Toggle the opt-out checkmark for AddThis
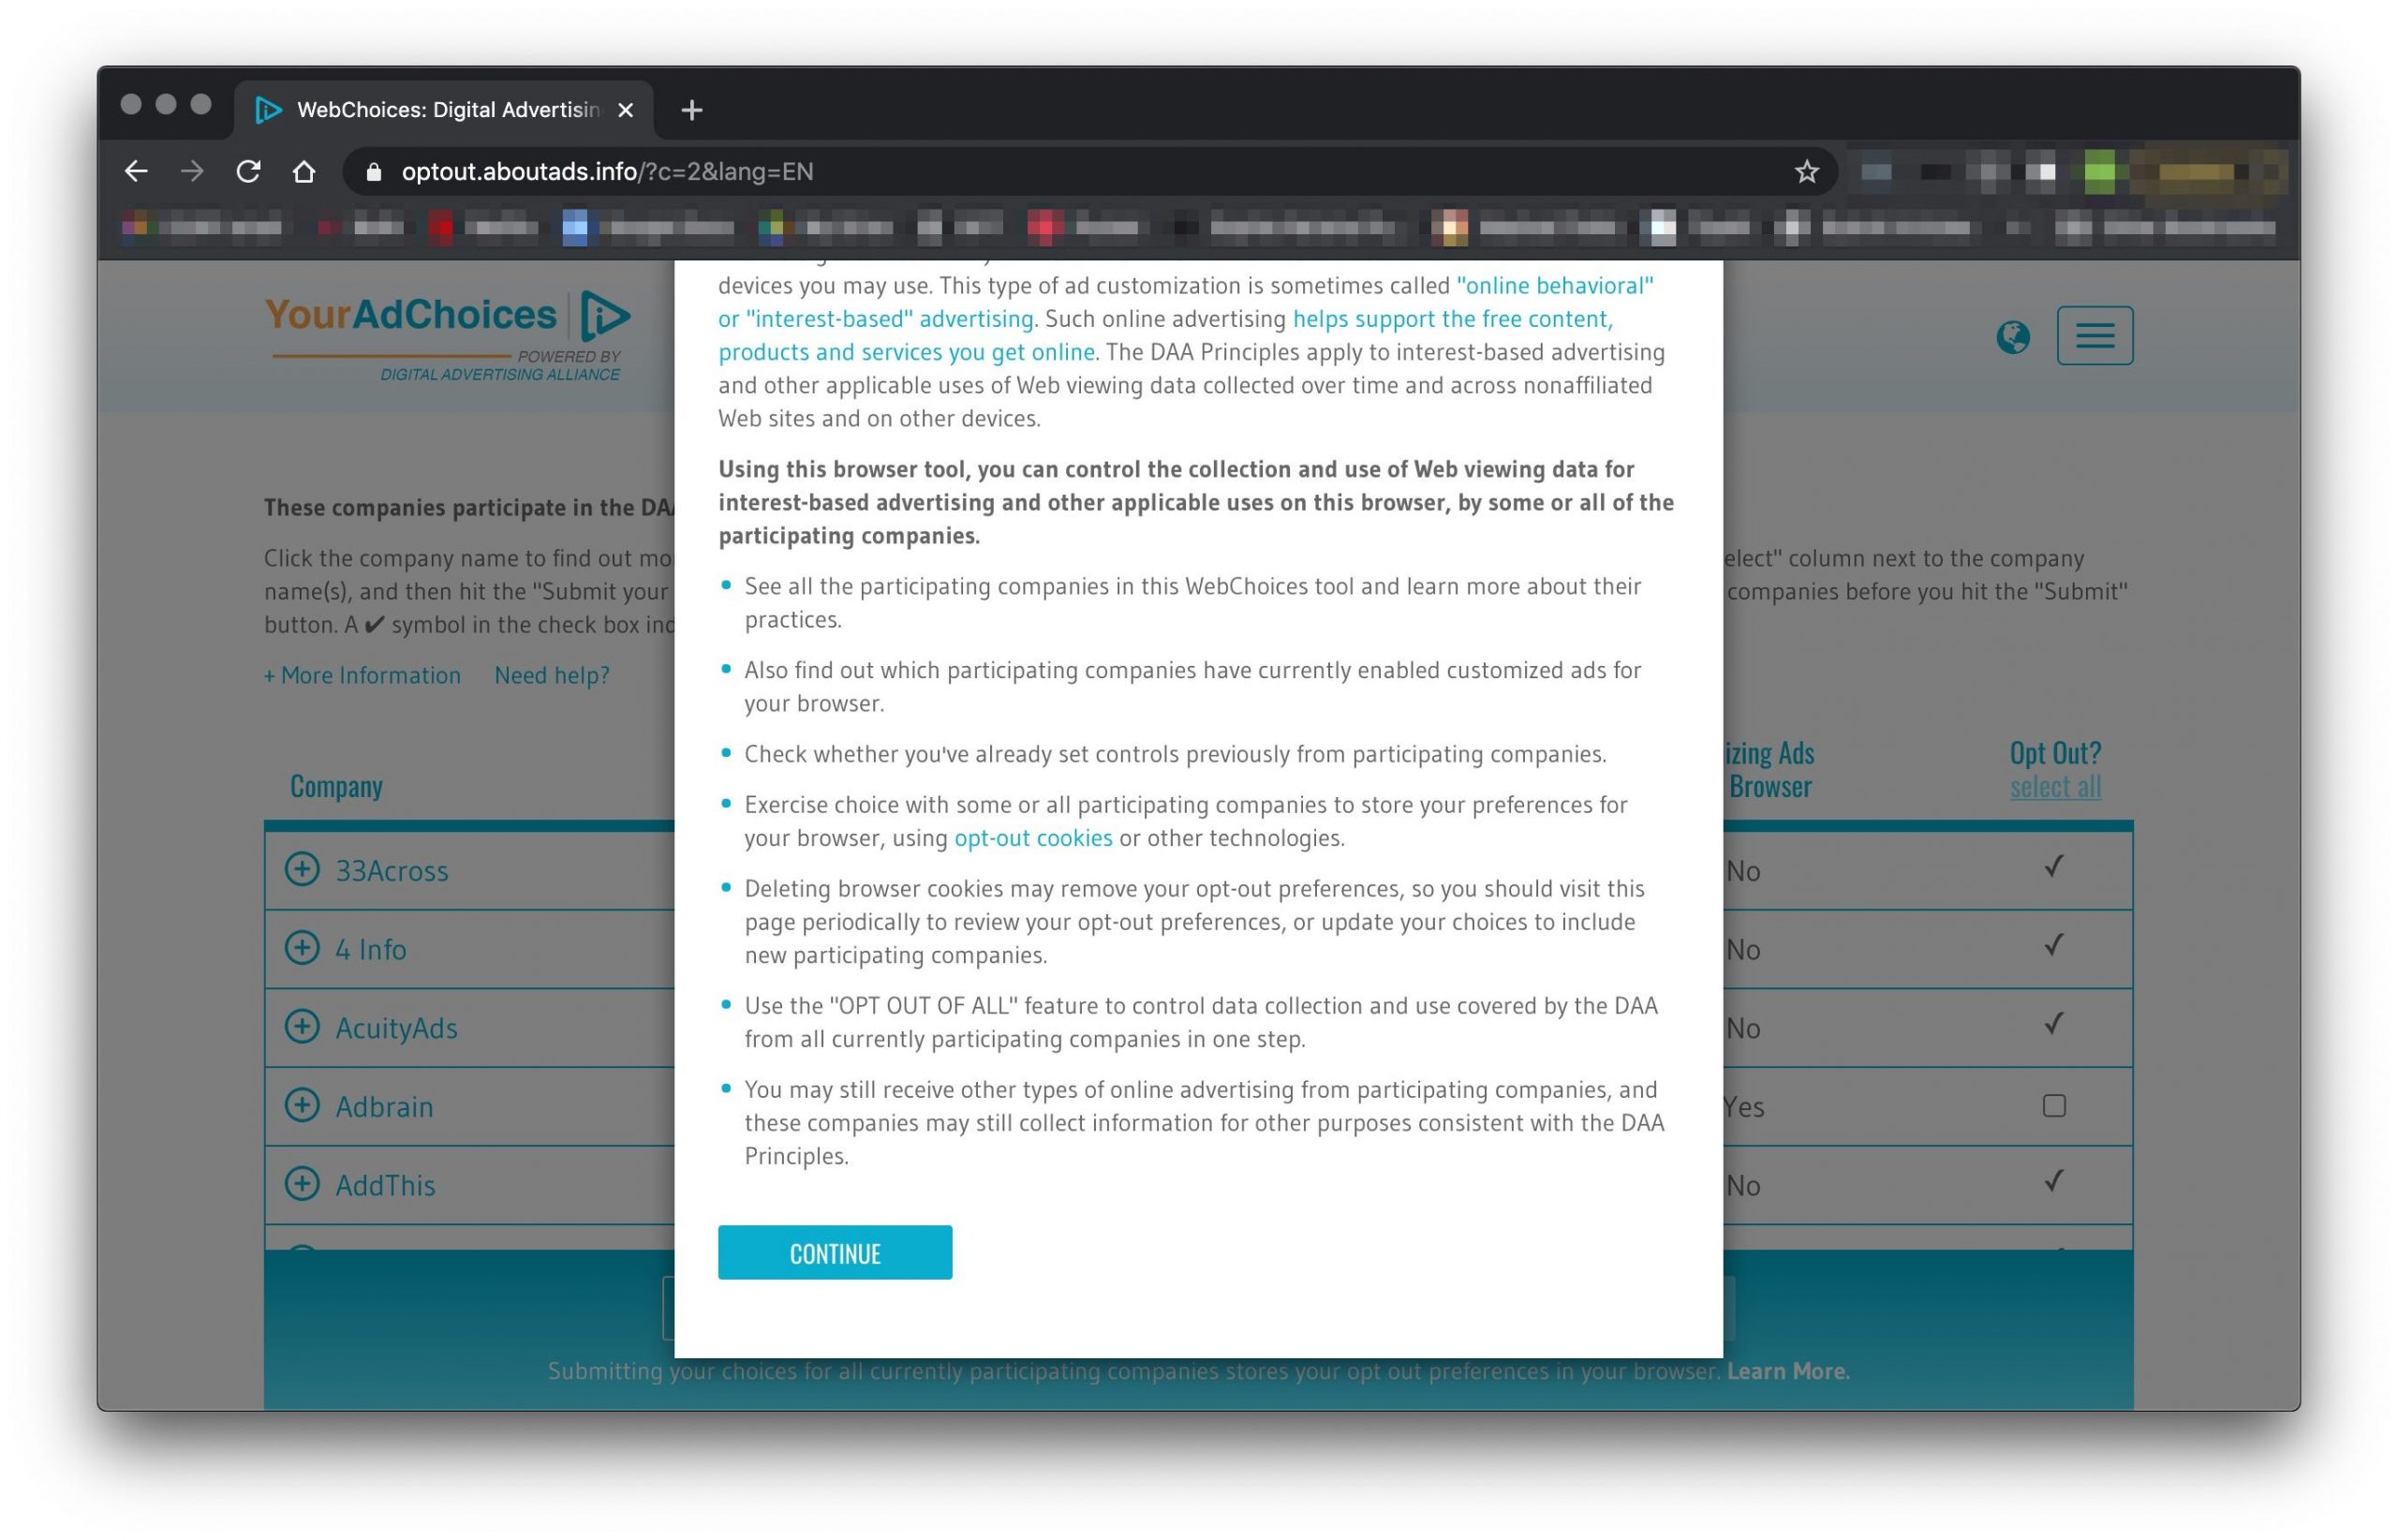This screenshot has height=1540, width=2398. tap(2055, 1183)
